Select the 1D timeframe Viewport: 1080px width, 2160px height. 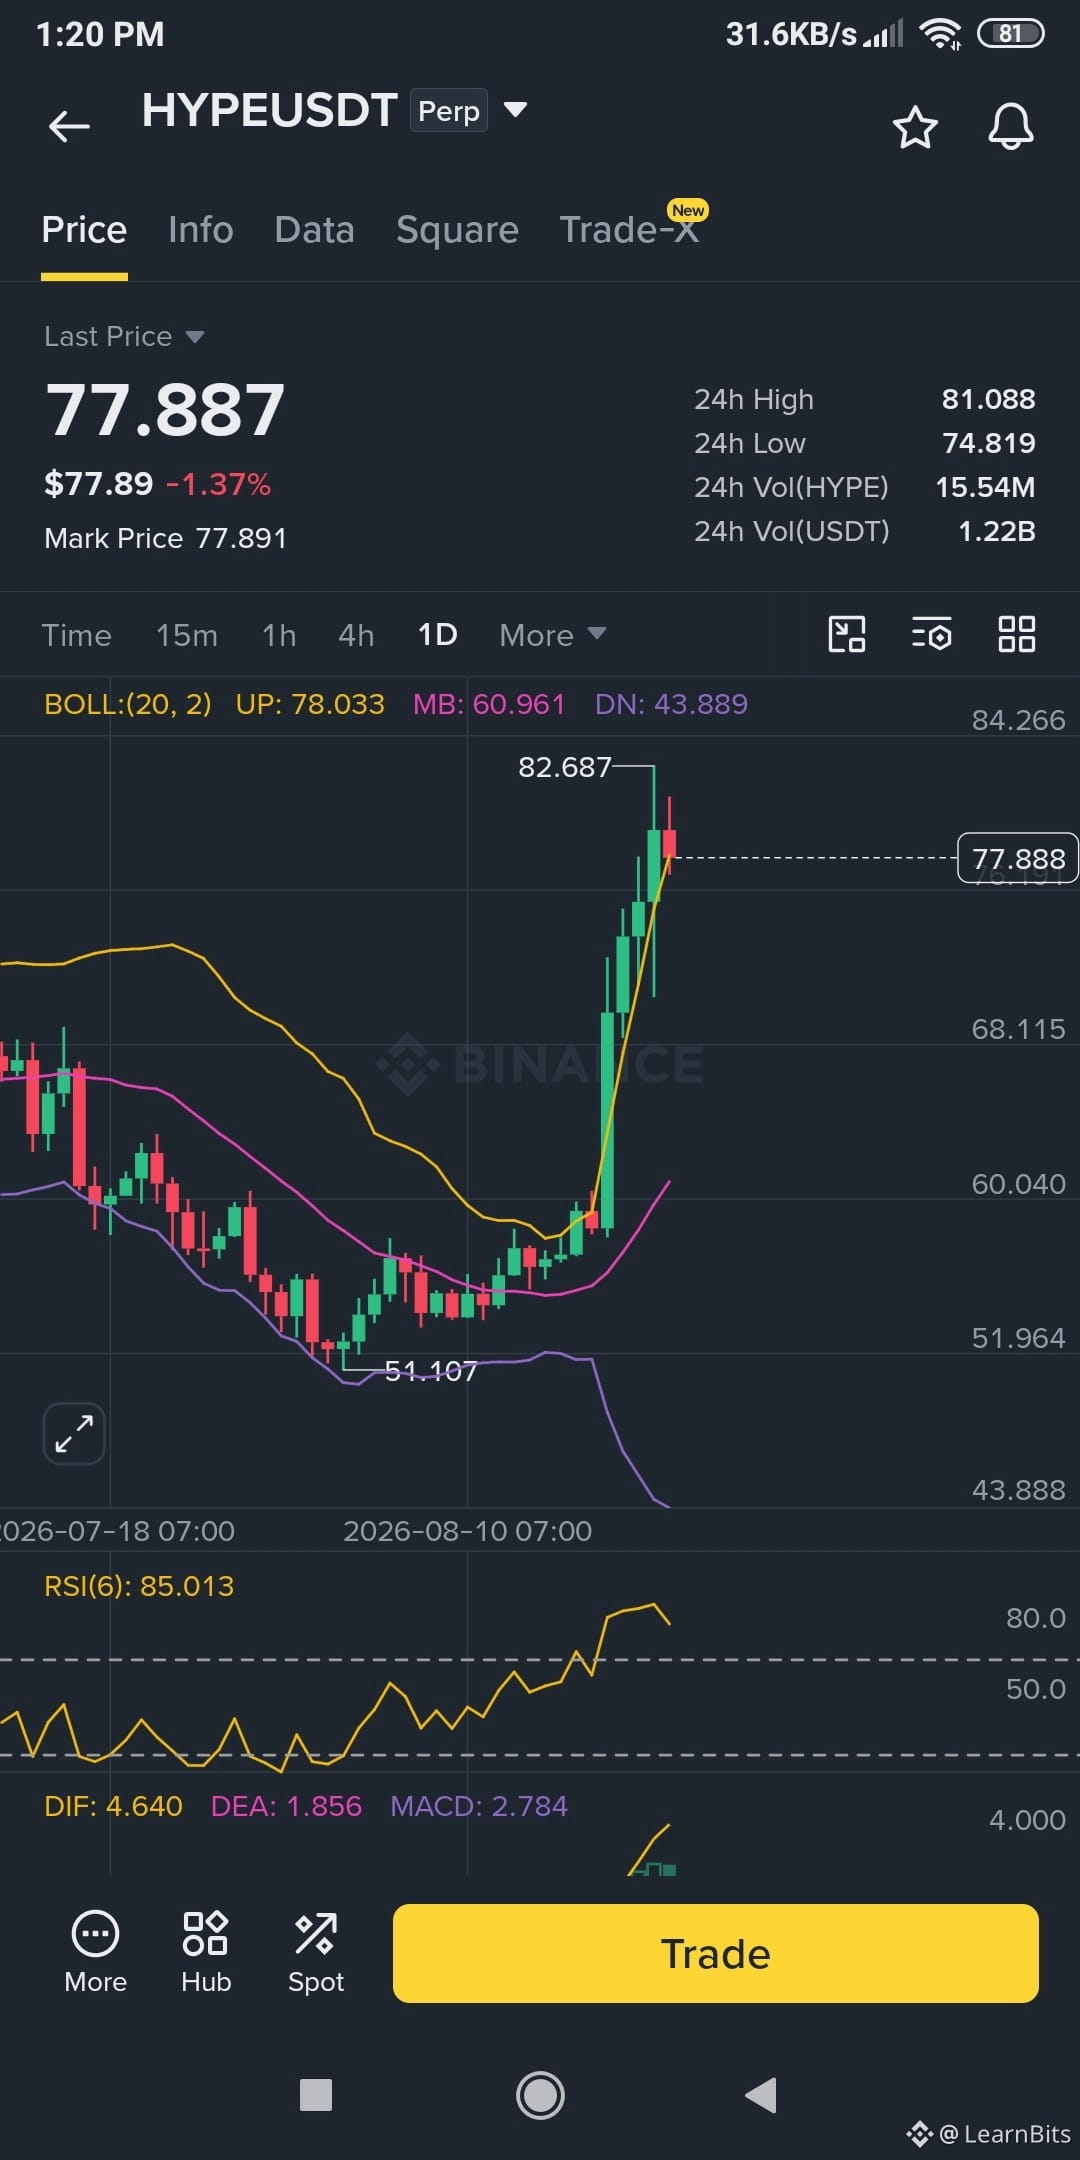coord(437,635)
